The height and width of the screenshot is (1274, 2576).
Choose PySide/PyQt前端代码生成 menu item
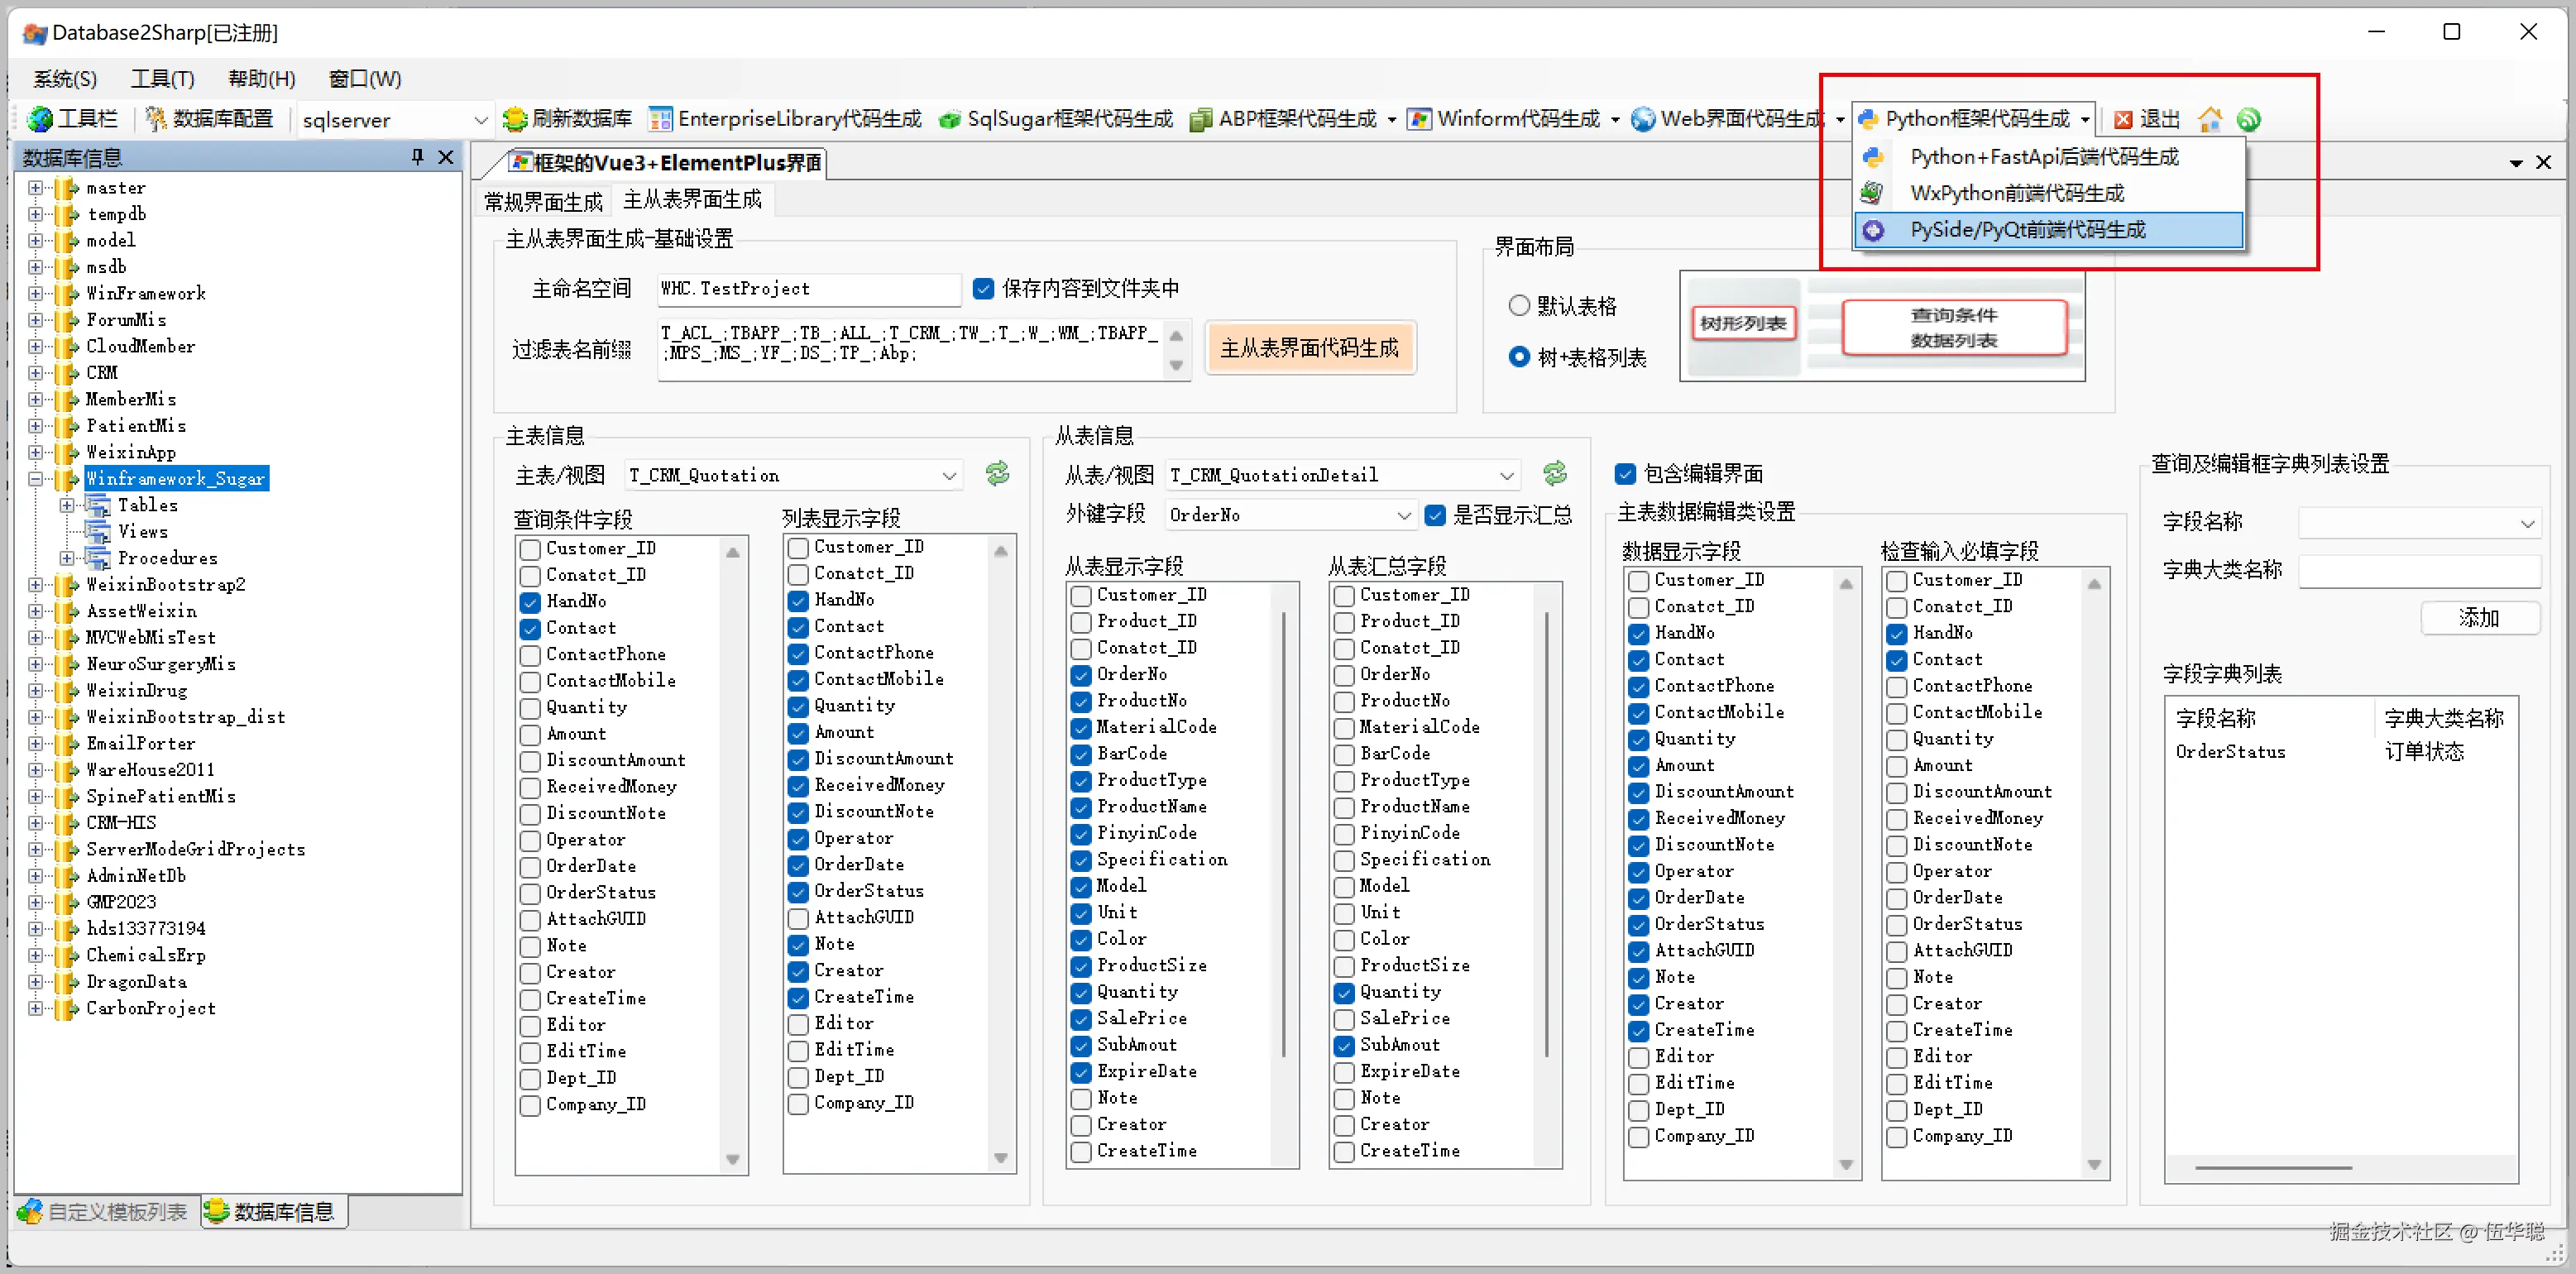pos(2027,230)
